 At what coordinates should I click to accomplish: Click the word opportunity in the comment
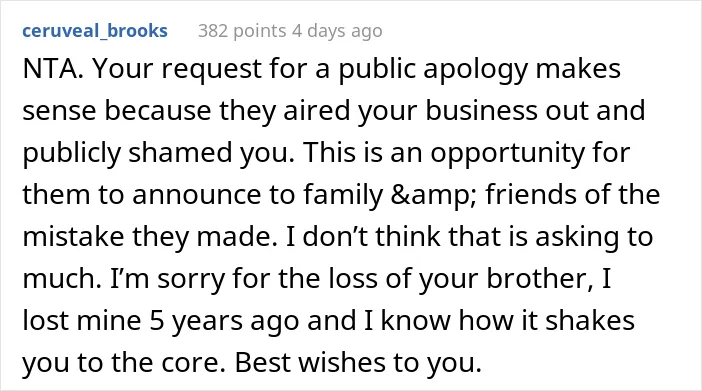(508, 154)
